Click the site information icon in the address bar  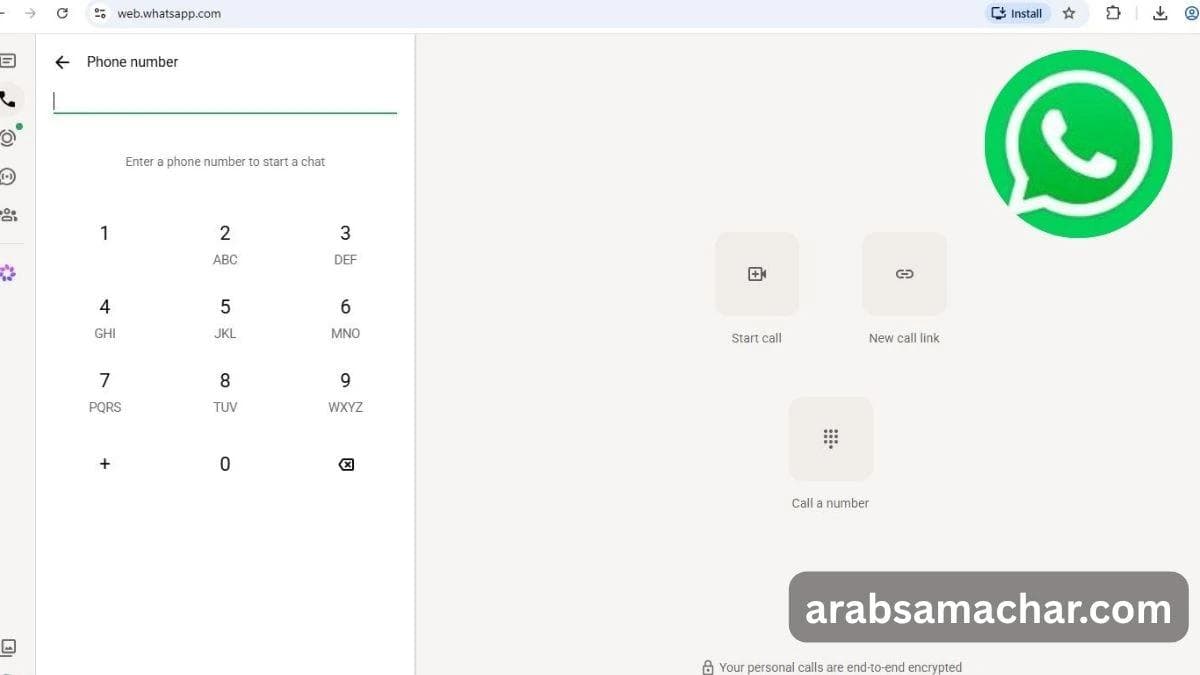coord(99,13)
